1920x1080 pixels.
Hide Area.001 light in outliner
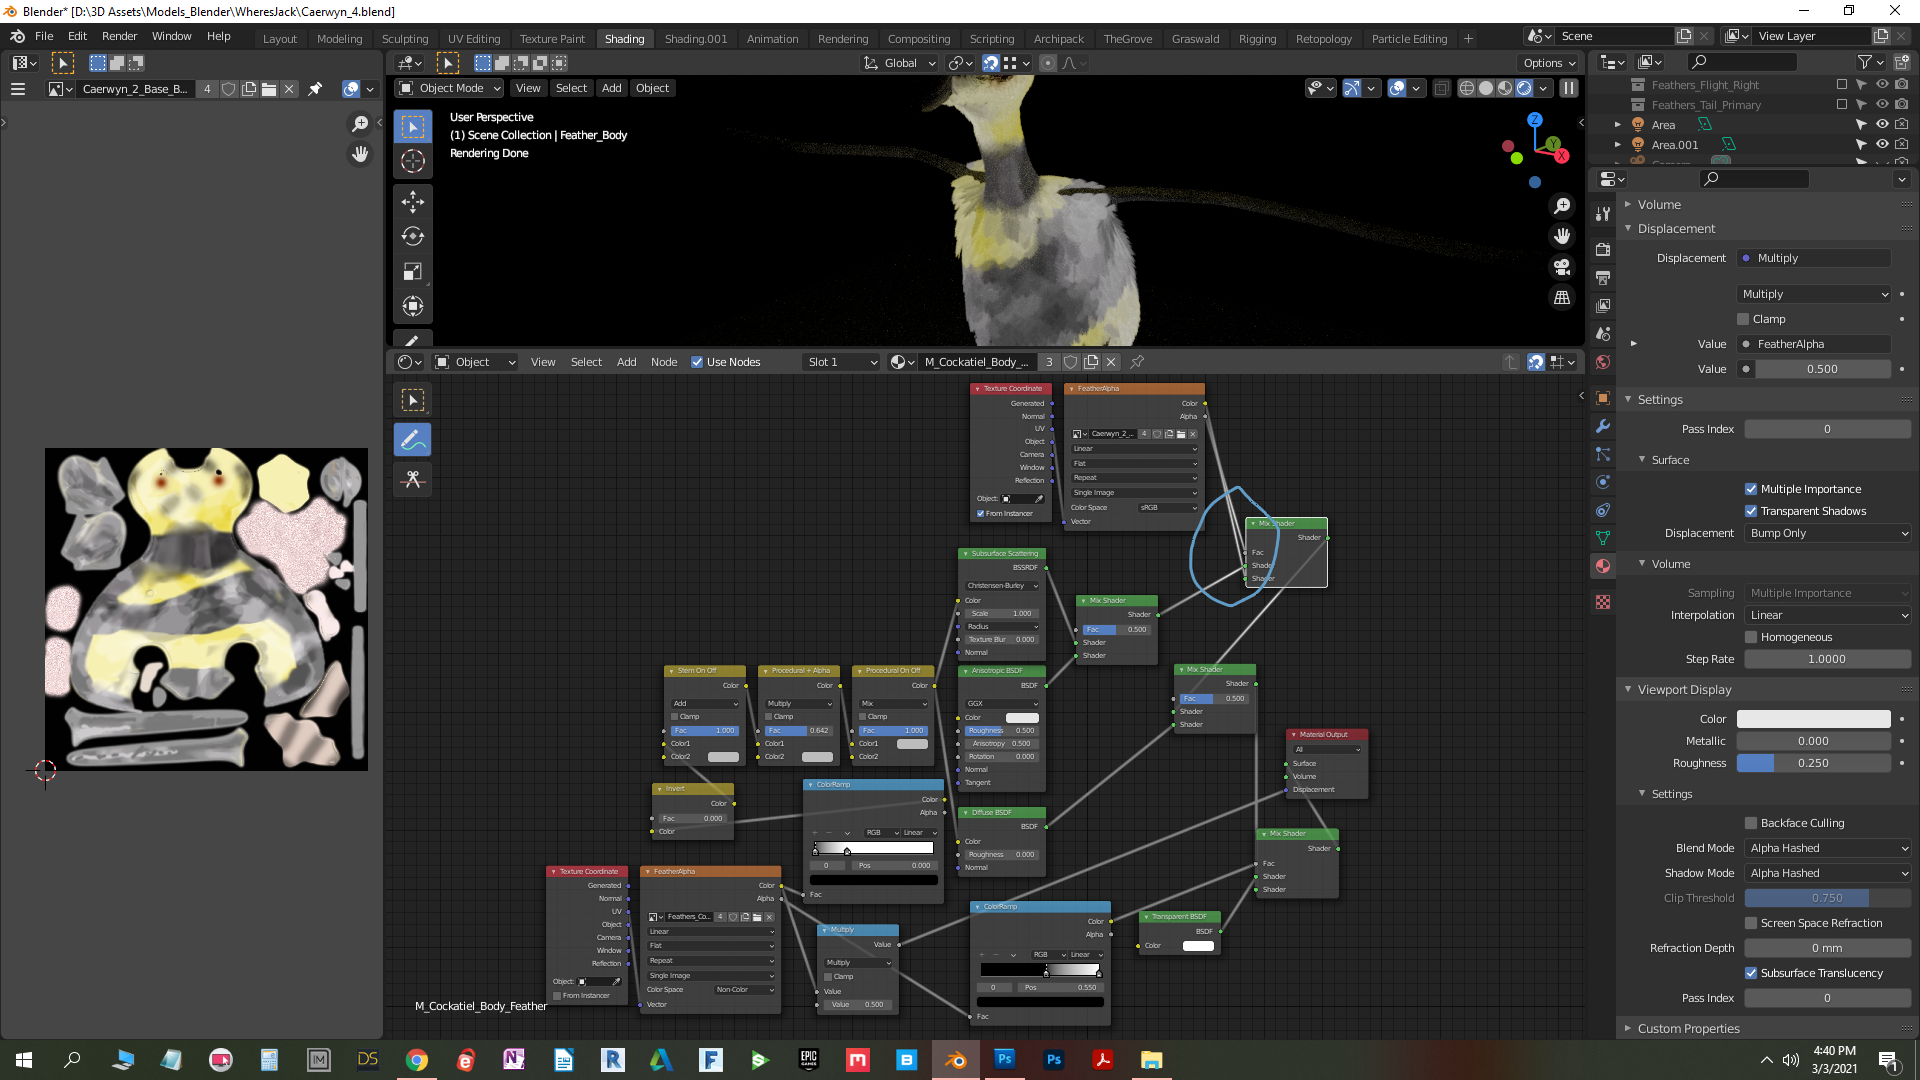(x=1881, y=144)
